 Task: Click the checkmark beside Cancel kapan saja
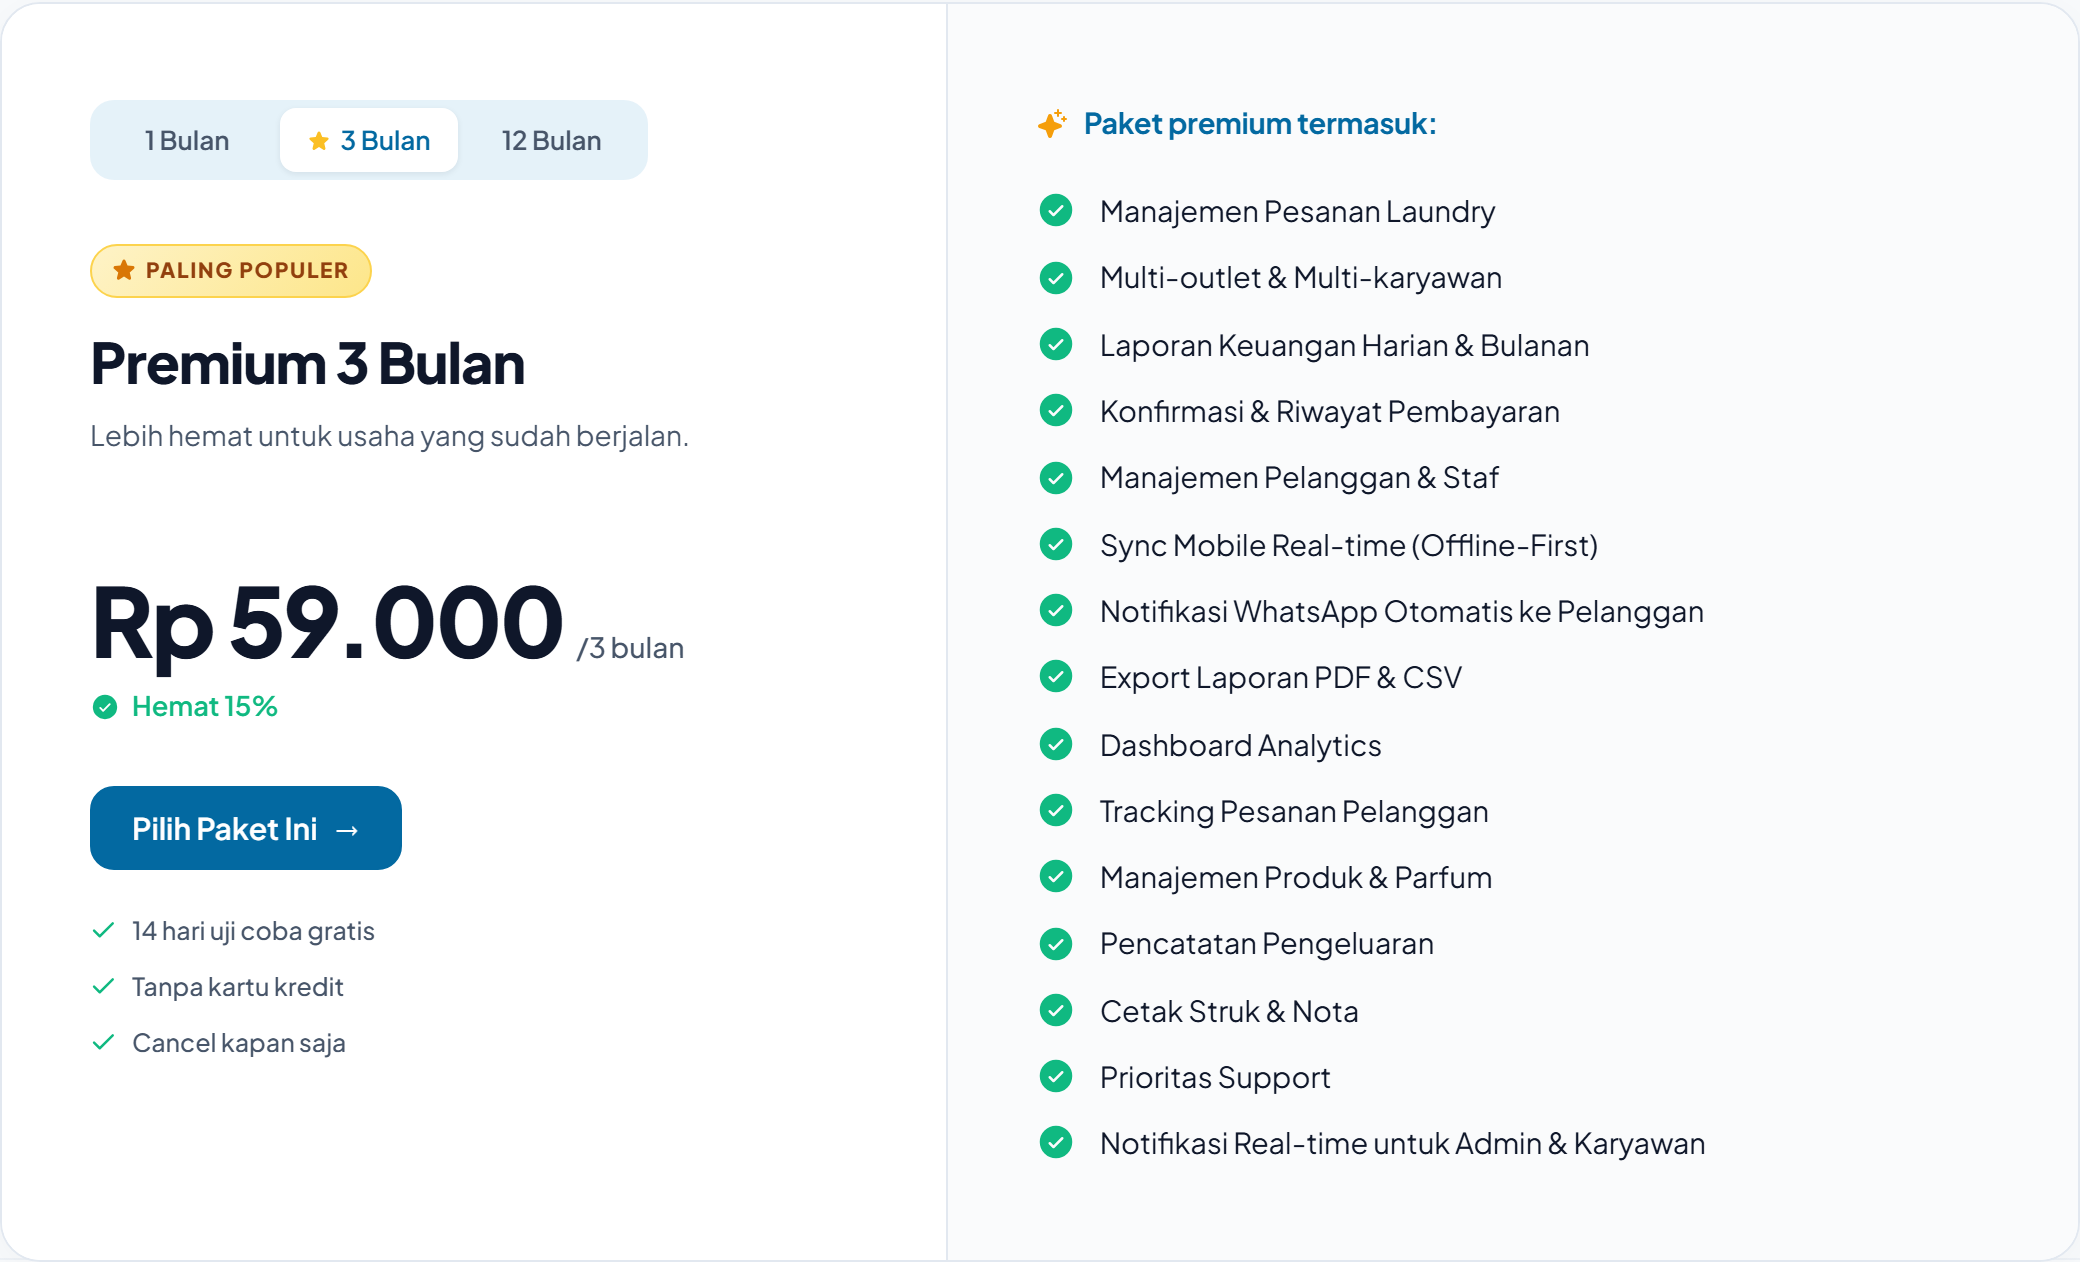(103, 1043)
